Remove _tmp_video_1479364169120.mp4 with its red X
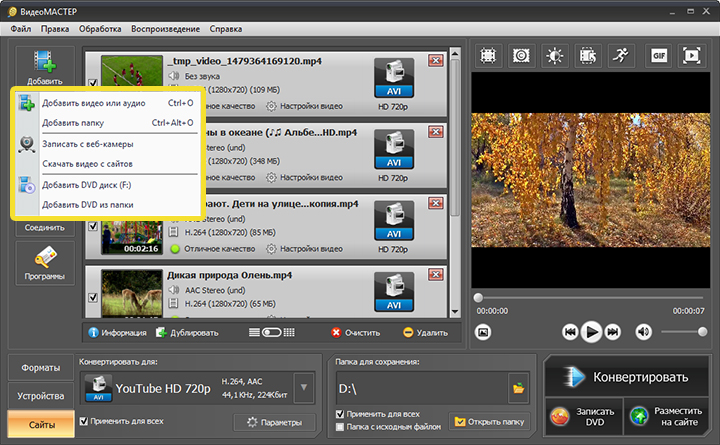 coord(435,61)
